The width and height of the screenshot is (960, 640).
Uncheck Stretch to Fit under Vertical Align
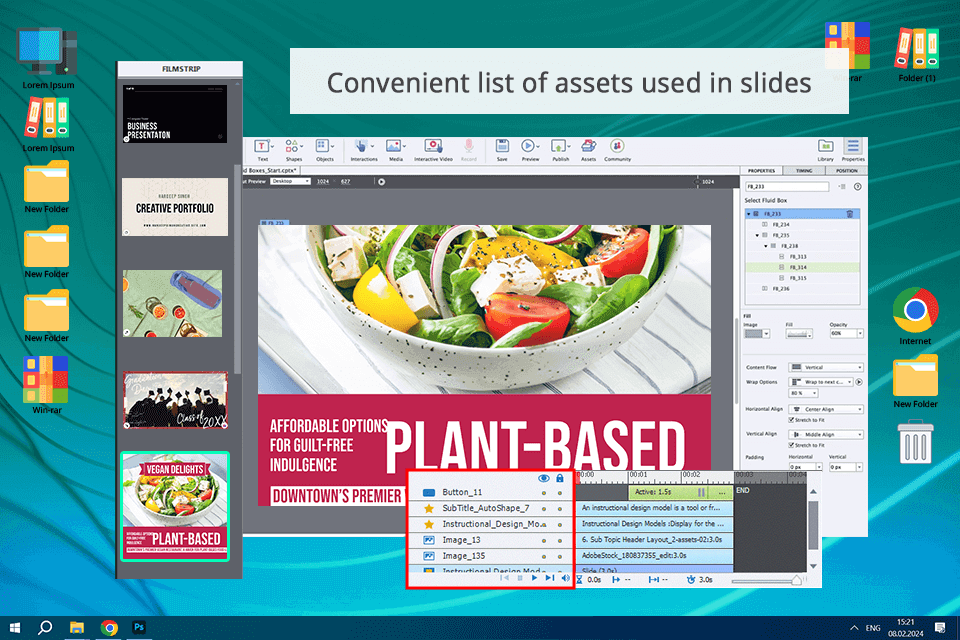(x=792, y=445)
